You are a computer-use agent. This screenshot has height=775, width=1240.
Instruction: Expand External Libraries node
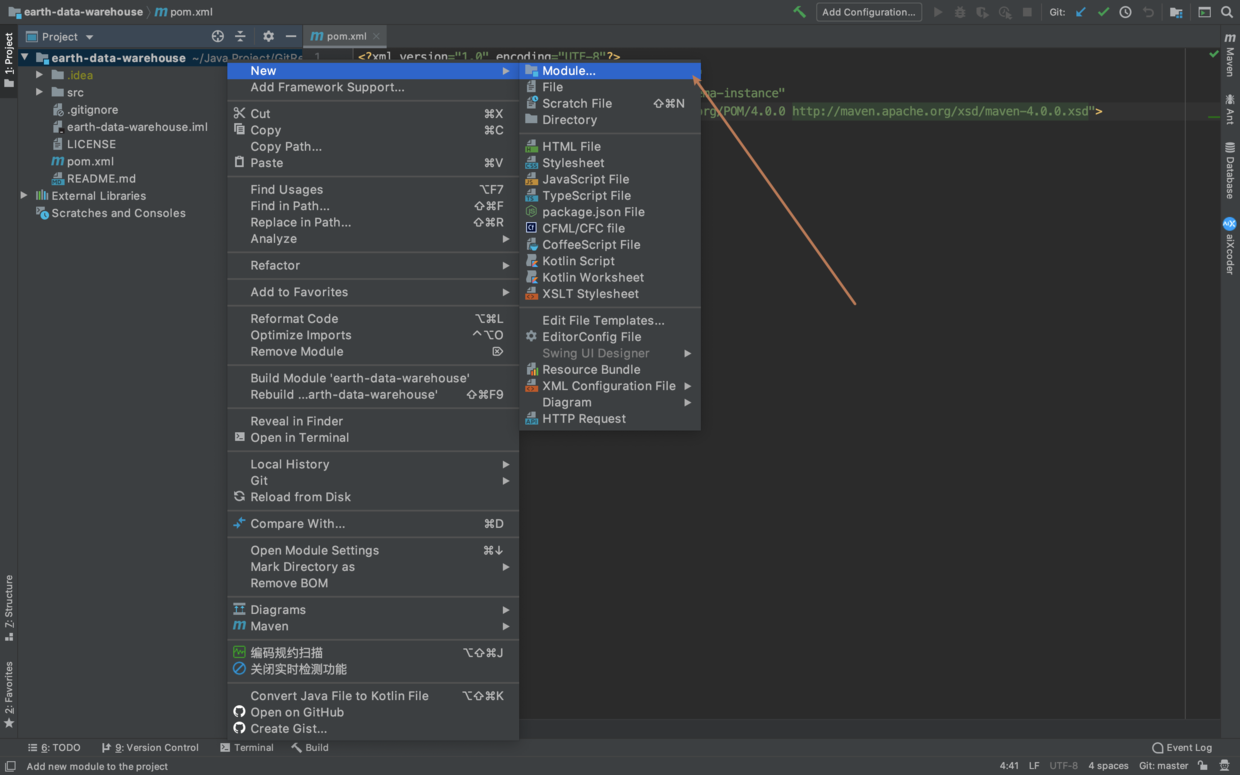[24, 196]
